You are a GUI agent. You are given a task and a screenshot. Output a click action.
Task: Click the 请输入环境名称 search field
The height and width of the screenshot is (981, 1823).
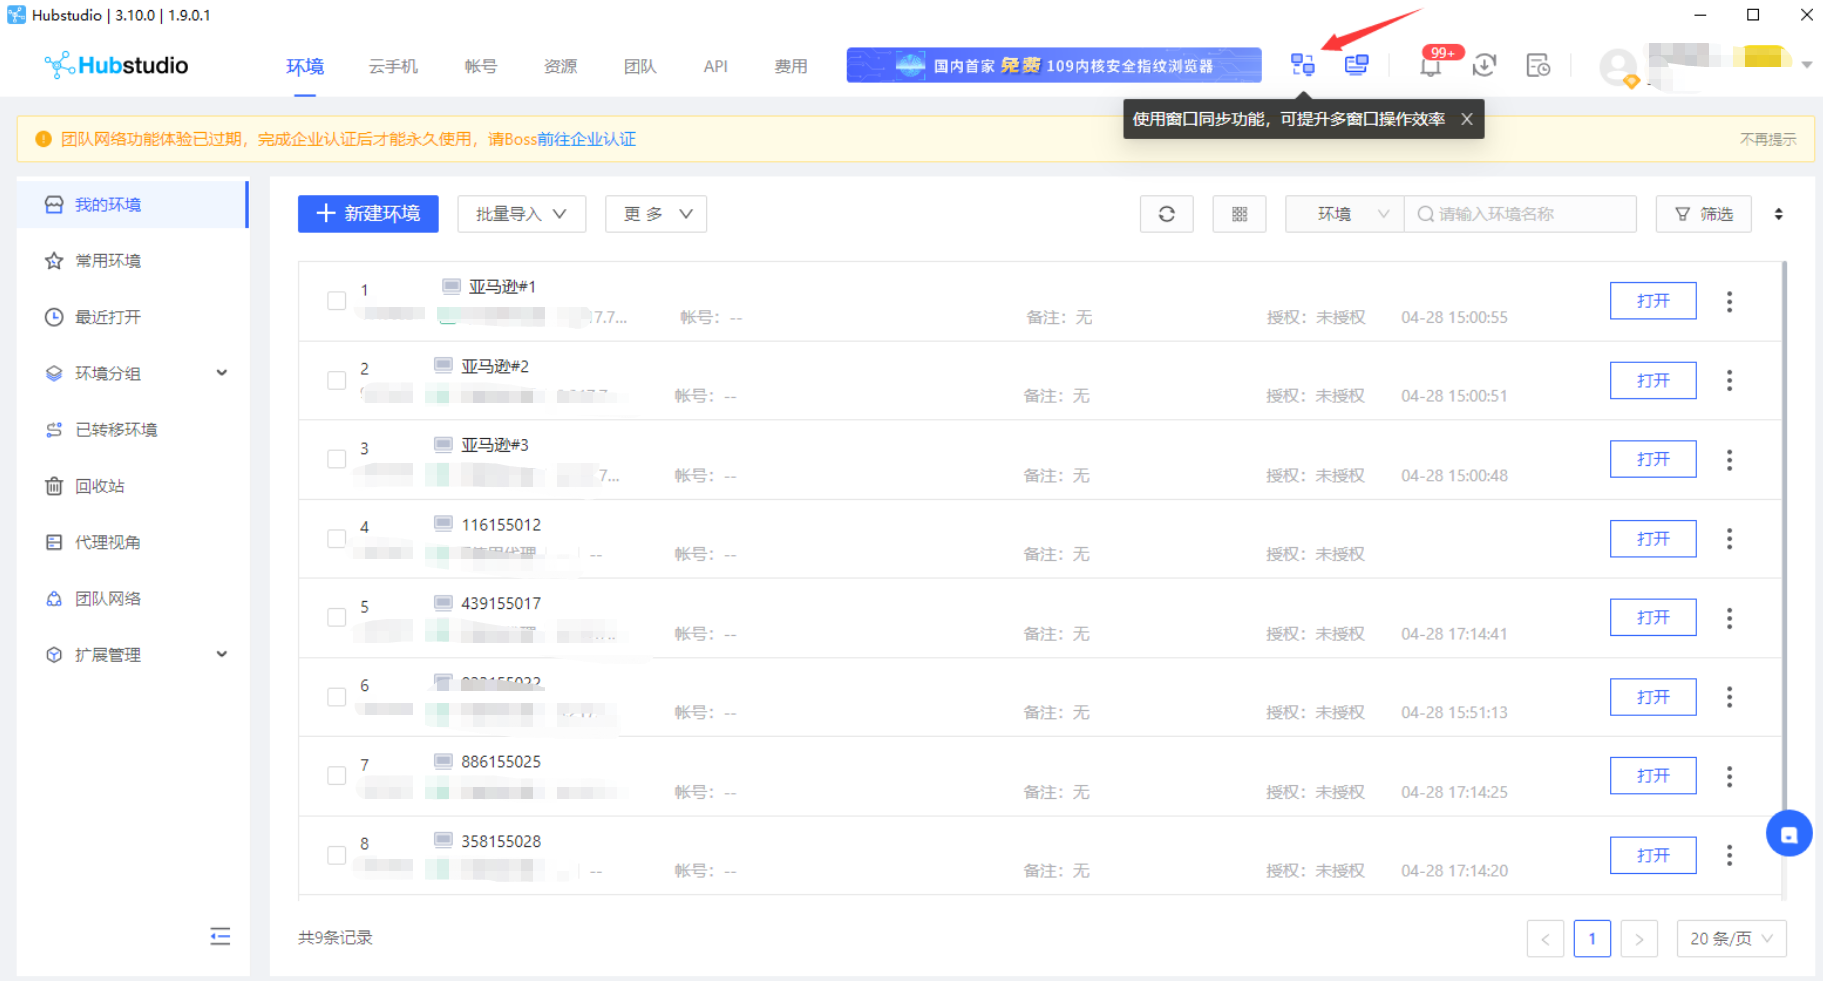(x=1520, y=214)
